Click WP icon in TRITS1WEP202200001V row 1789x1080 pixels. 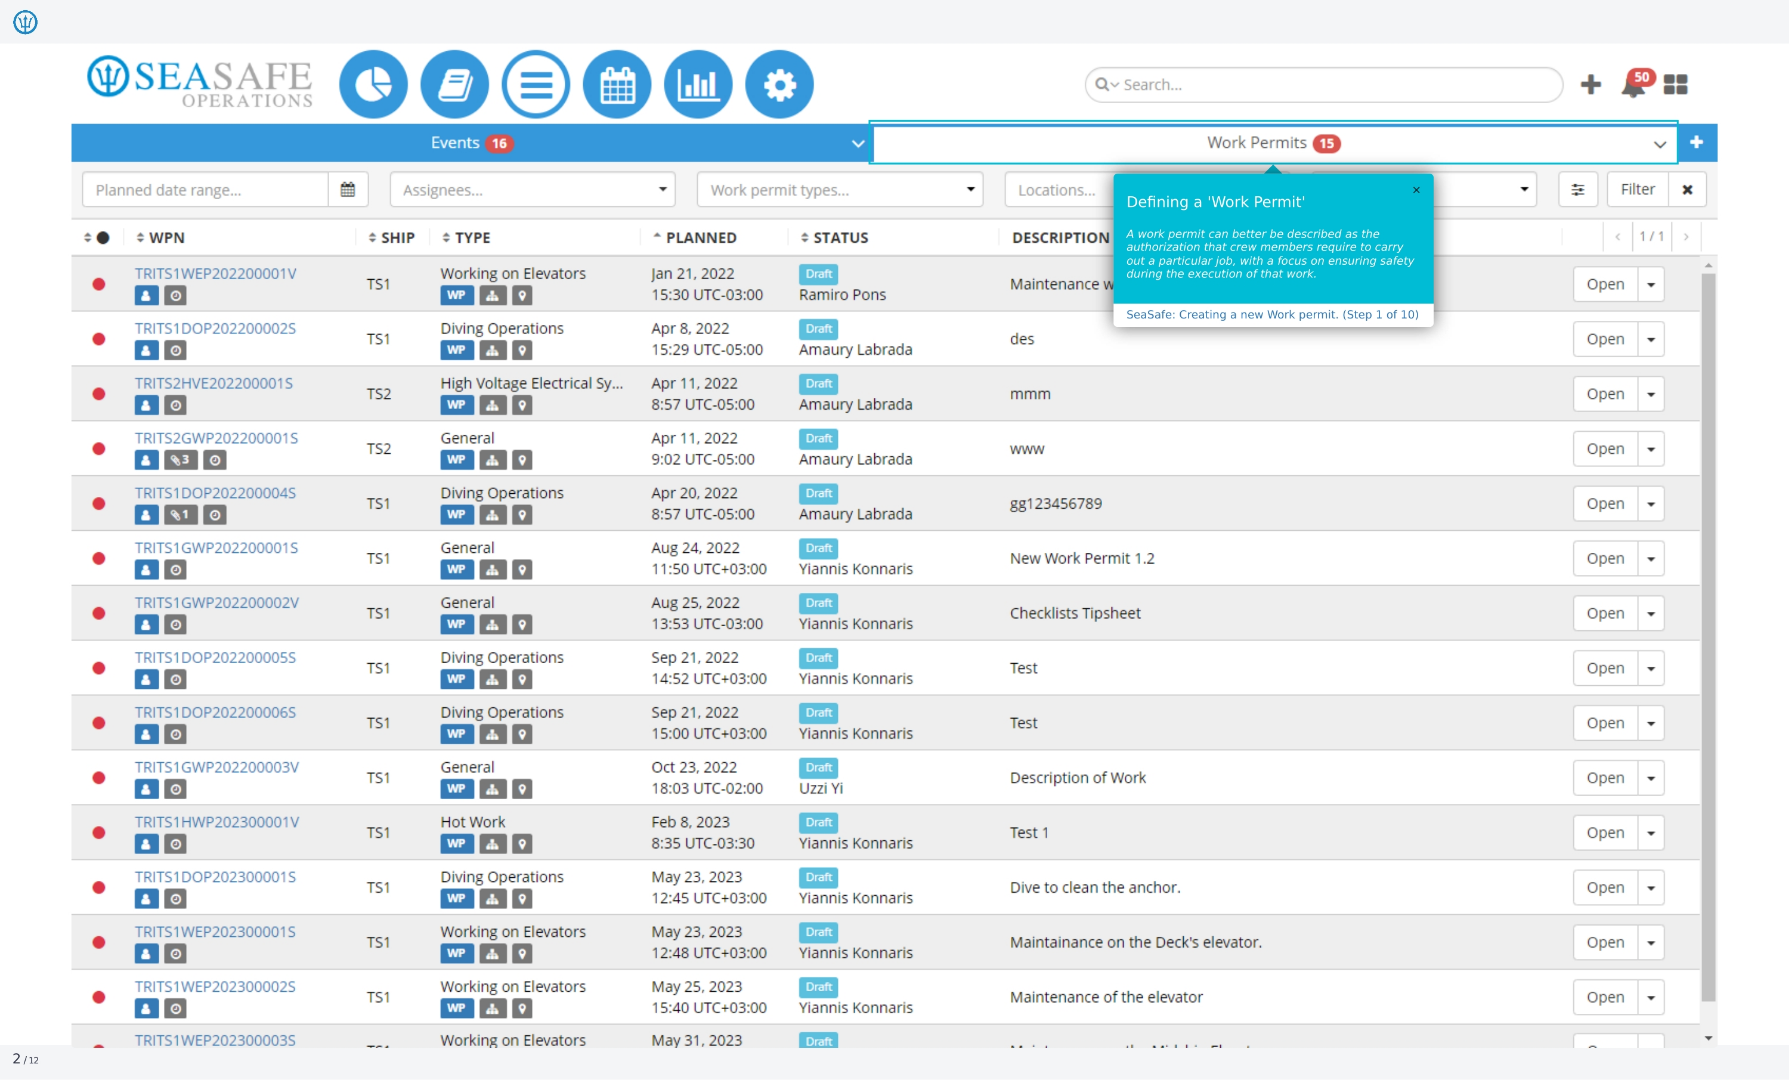click(x=456, y=296)
